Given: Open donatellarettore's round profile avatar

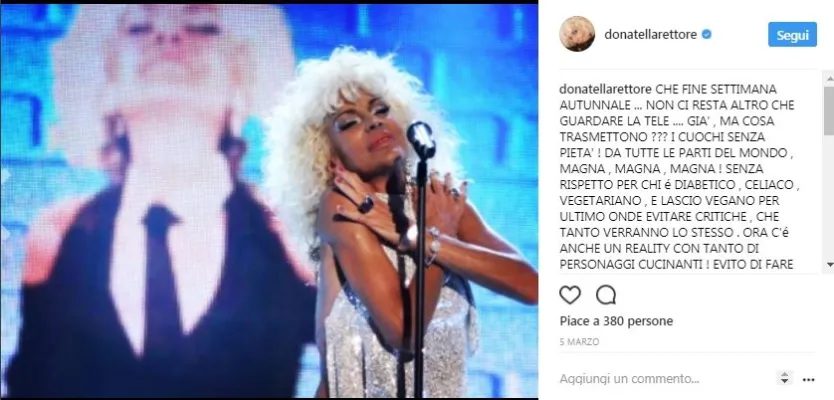Looking at the screenshot, I should click(x=577, y=34).
